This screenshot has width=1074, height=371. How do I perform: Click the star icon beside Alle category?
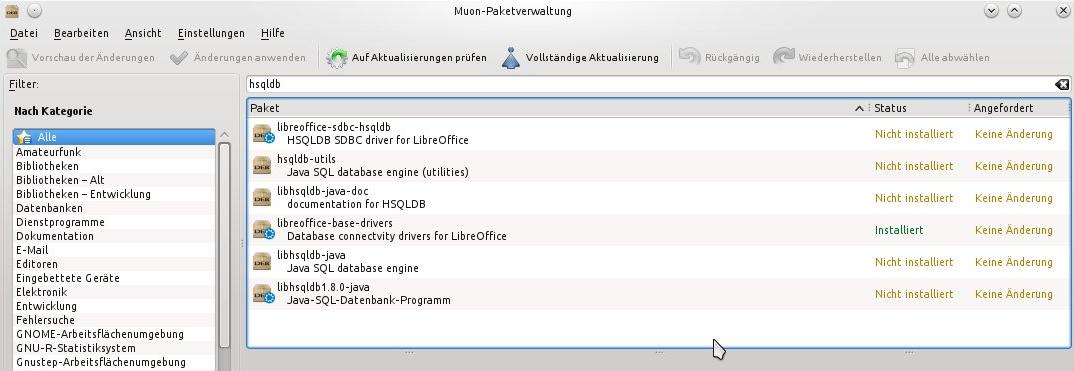pyautogui.click(x=25, y=138)
